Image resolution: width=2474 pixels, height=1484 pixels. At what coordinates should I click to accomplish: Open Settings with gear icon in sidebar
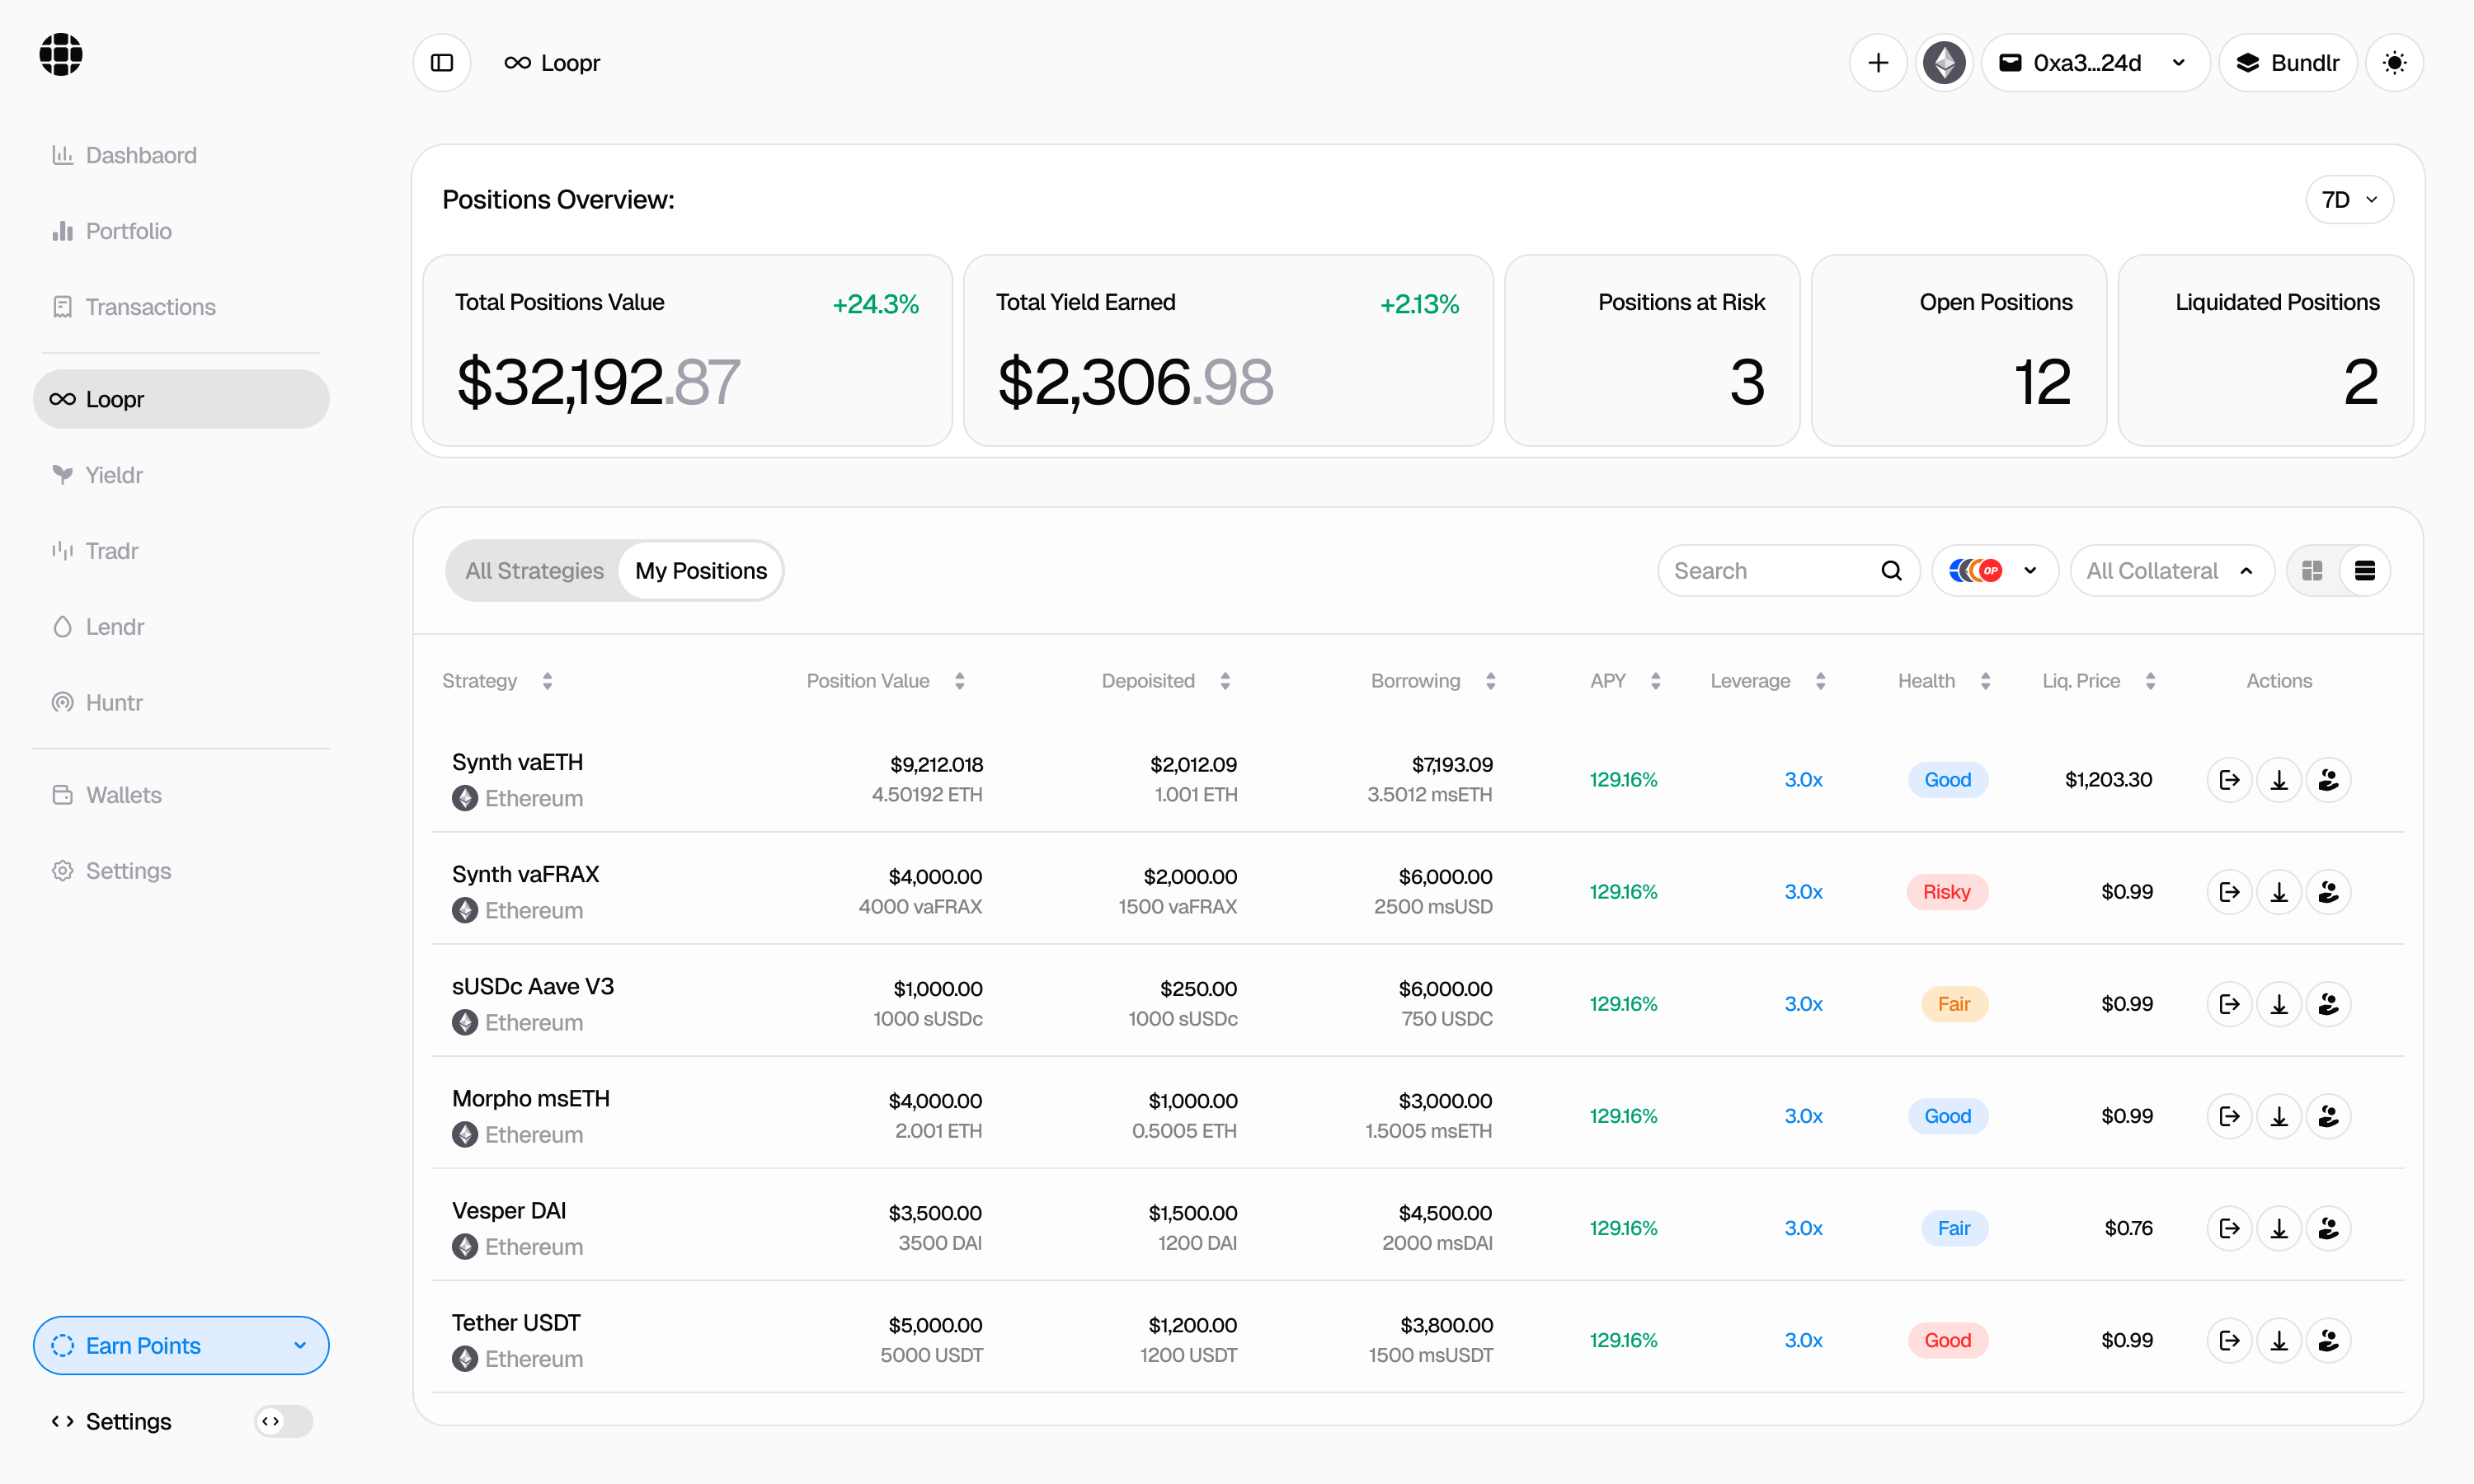(x=181, y=871)
